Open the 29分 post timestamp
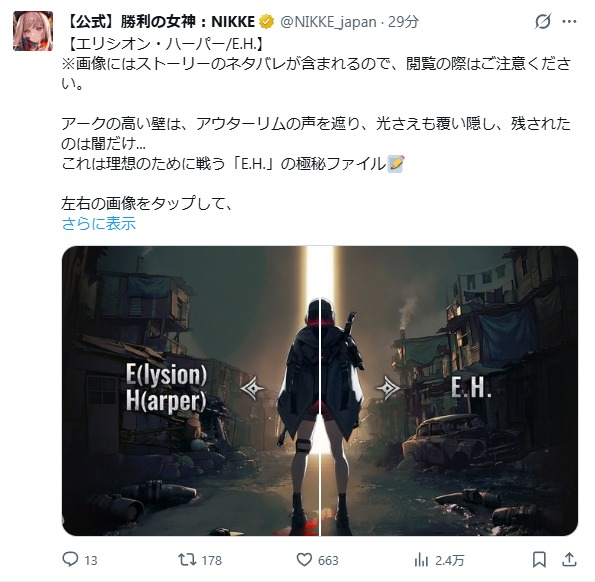The width and height of the screenshot is (595, 582). click(x=403, y=22)
